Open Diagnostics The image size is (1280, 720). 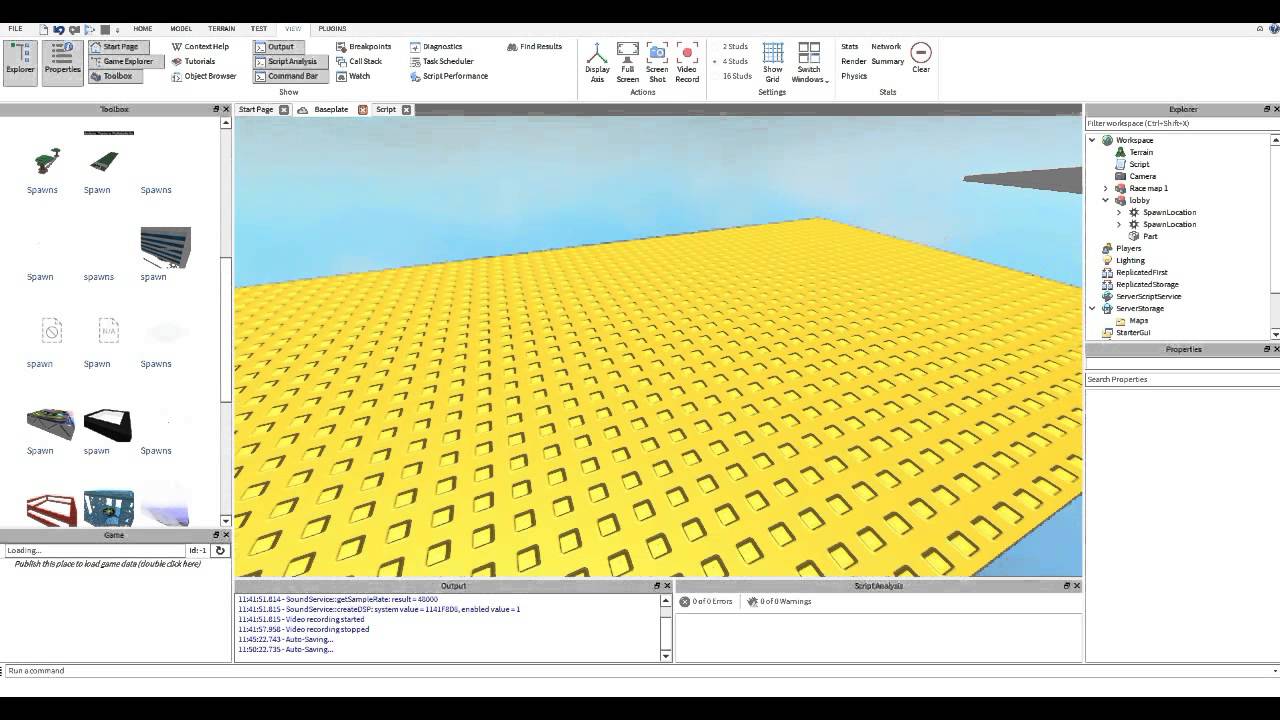pyautogui.click(x=436, y=47)
